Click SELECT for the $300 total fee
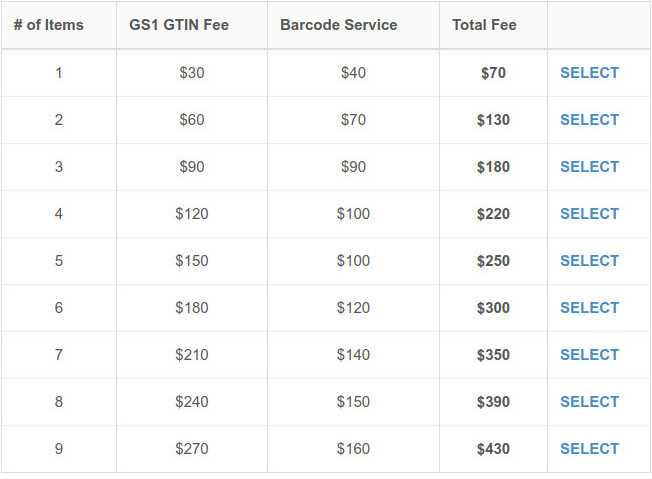The height and width of the screenshot is (479, 652). pos(589,308)
